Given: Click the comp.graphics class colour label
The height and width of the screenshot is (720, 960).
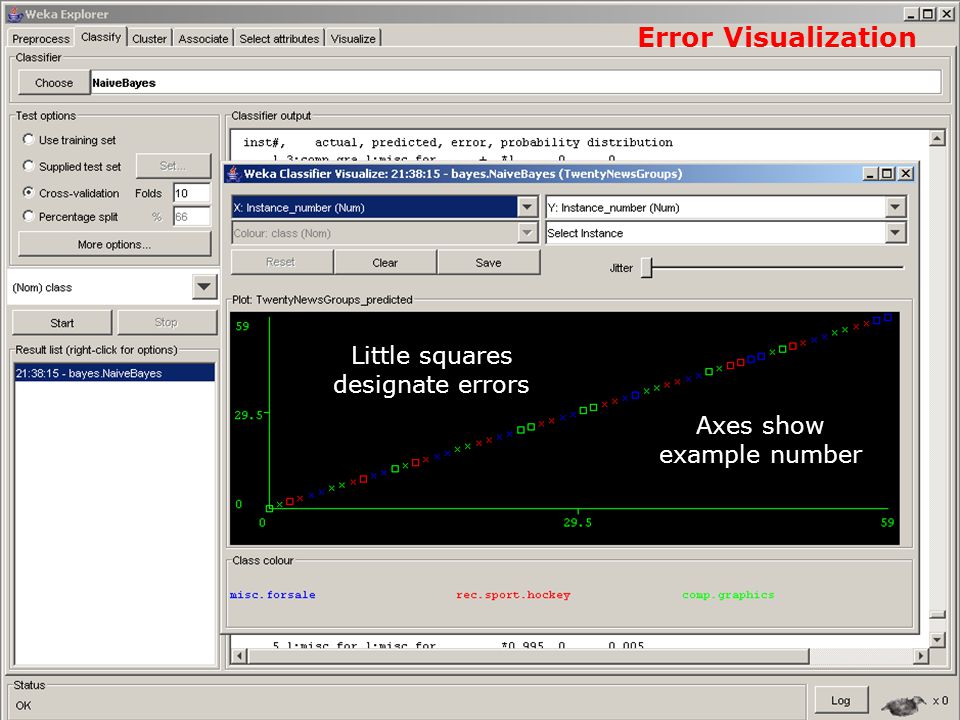Looking at the screenshot, I should 728,594.
